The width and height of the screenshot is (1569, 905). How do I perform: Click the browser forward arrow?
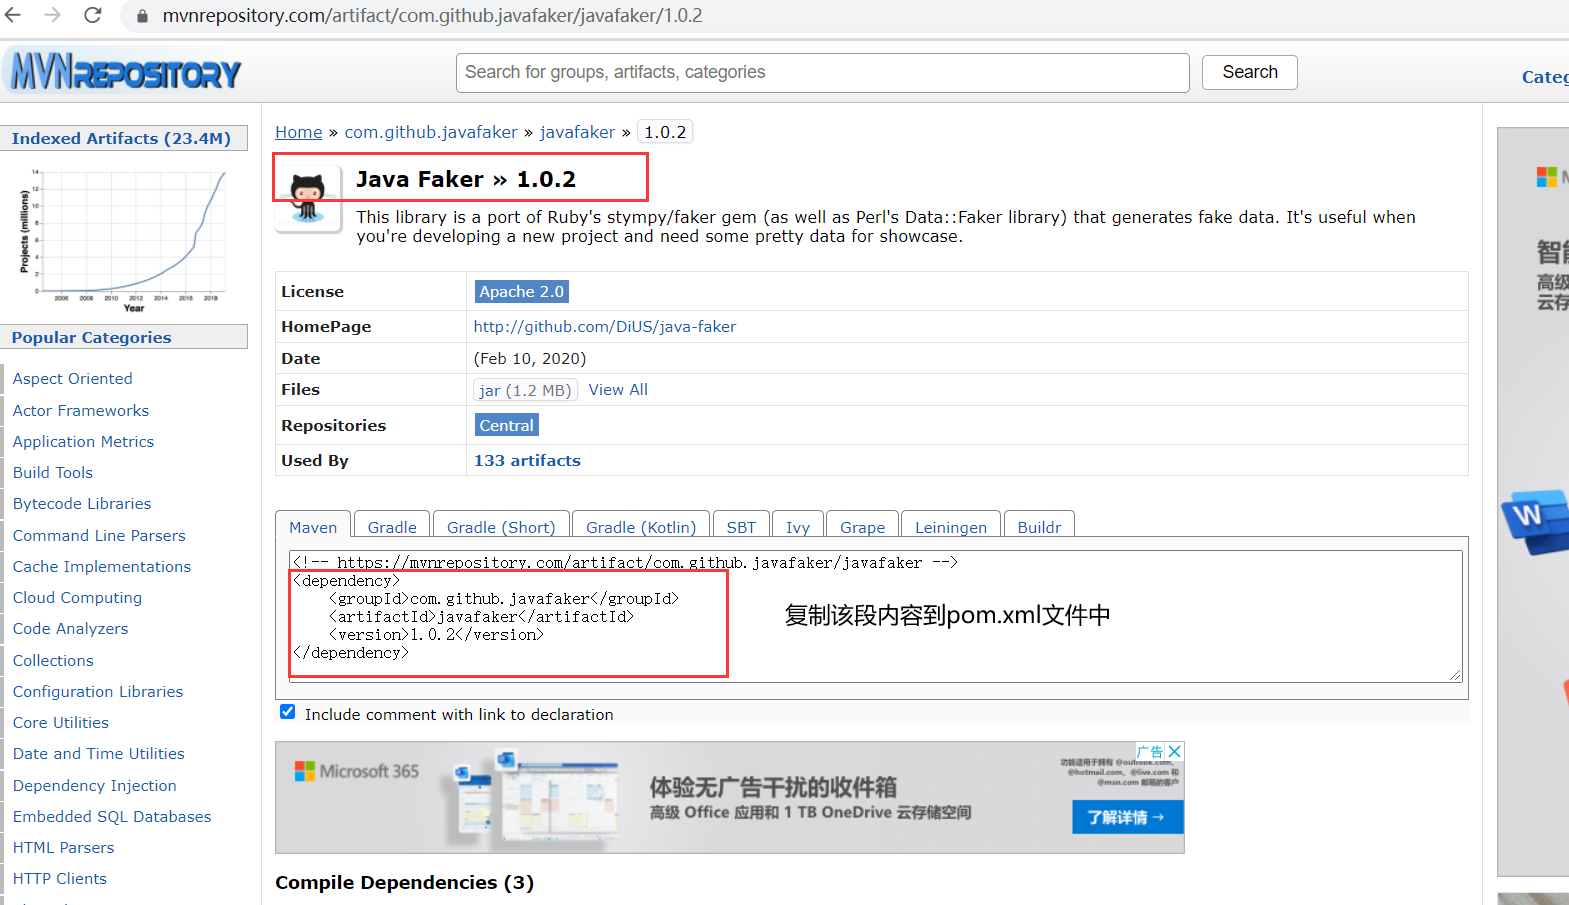pos(53,15)
